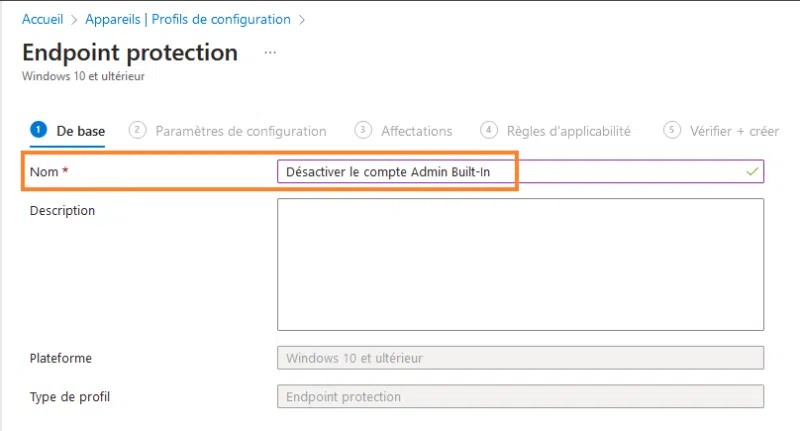This screenshot has height=431, width=800.
Task: Click the Type de profil field
Action: (520, 397)
